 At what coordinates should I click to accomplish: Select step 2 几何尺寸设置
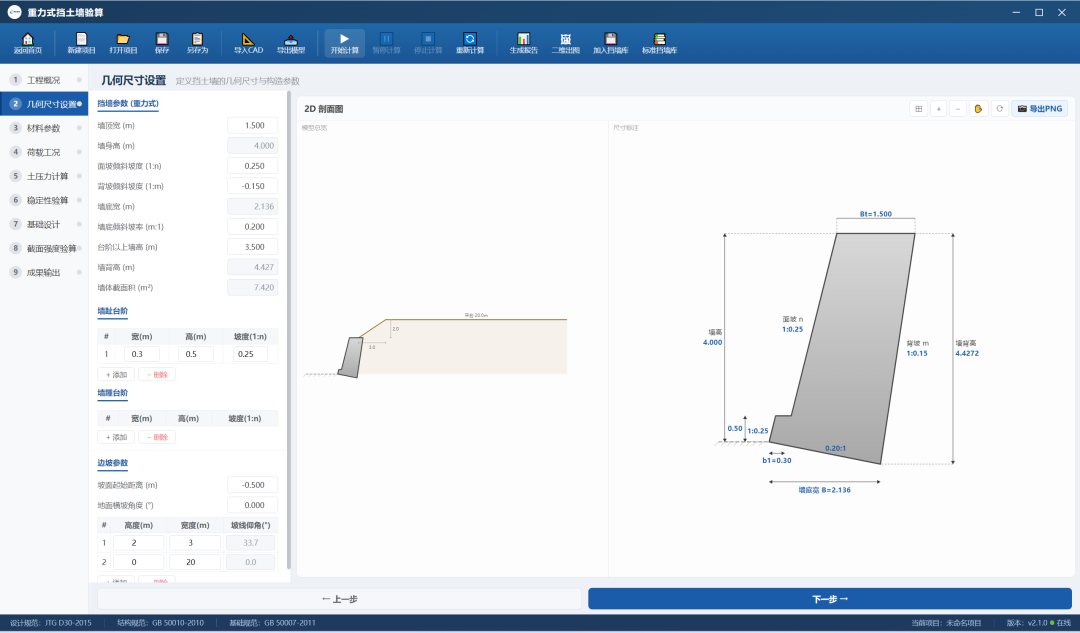(44, 104)
